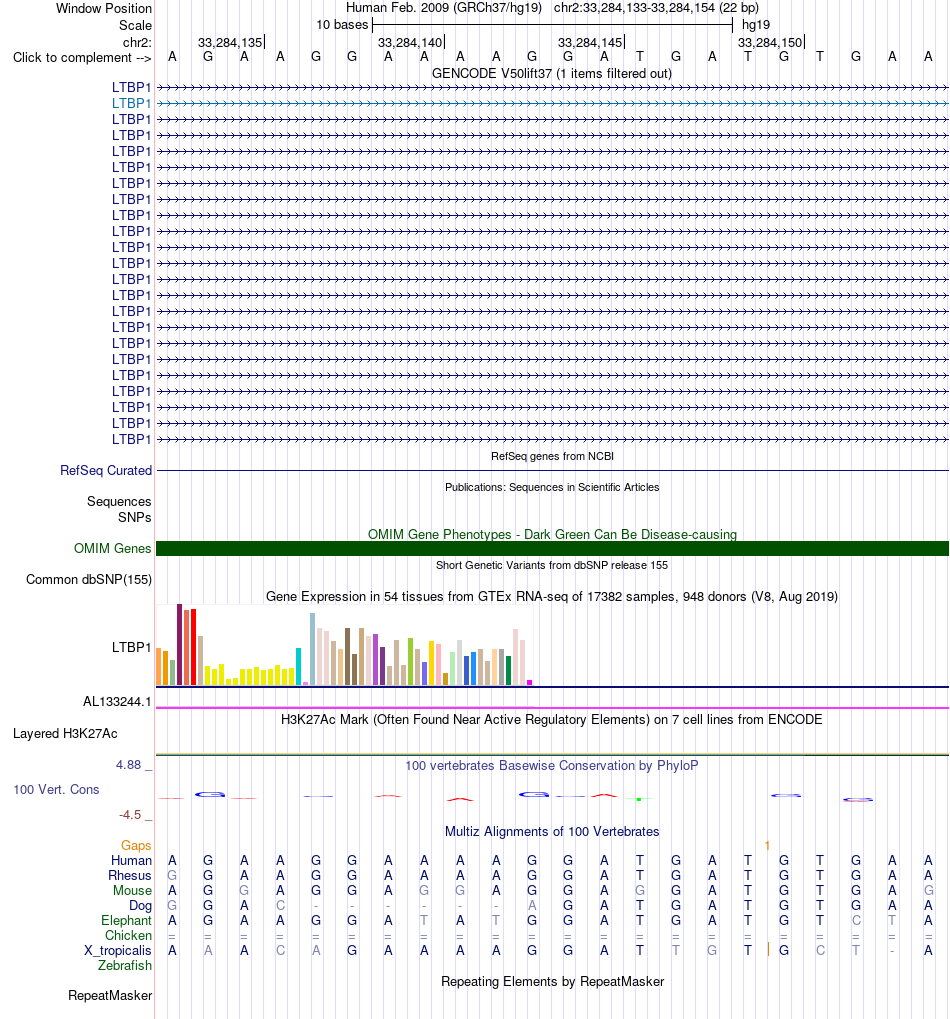Select the Sequences track label
This screenshot has width=950, height=1019.
coord(119,502)
